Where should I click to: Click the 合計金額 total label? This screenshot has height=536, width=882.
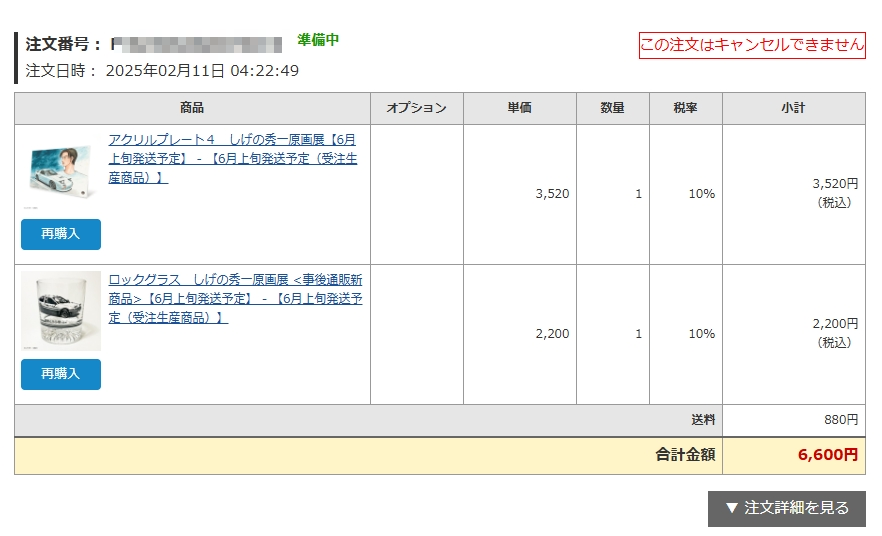click(x=685, y=454)
